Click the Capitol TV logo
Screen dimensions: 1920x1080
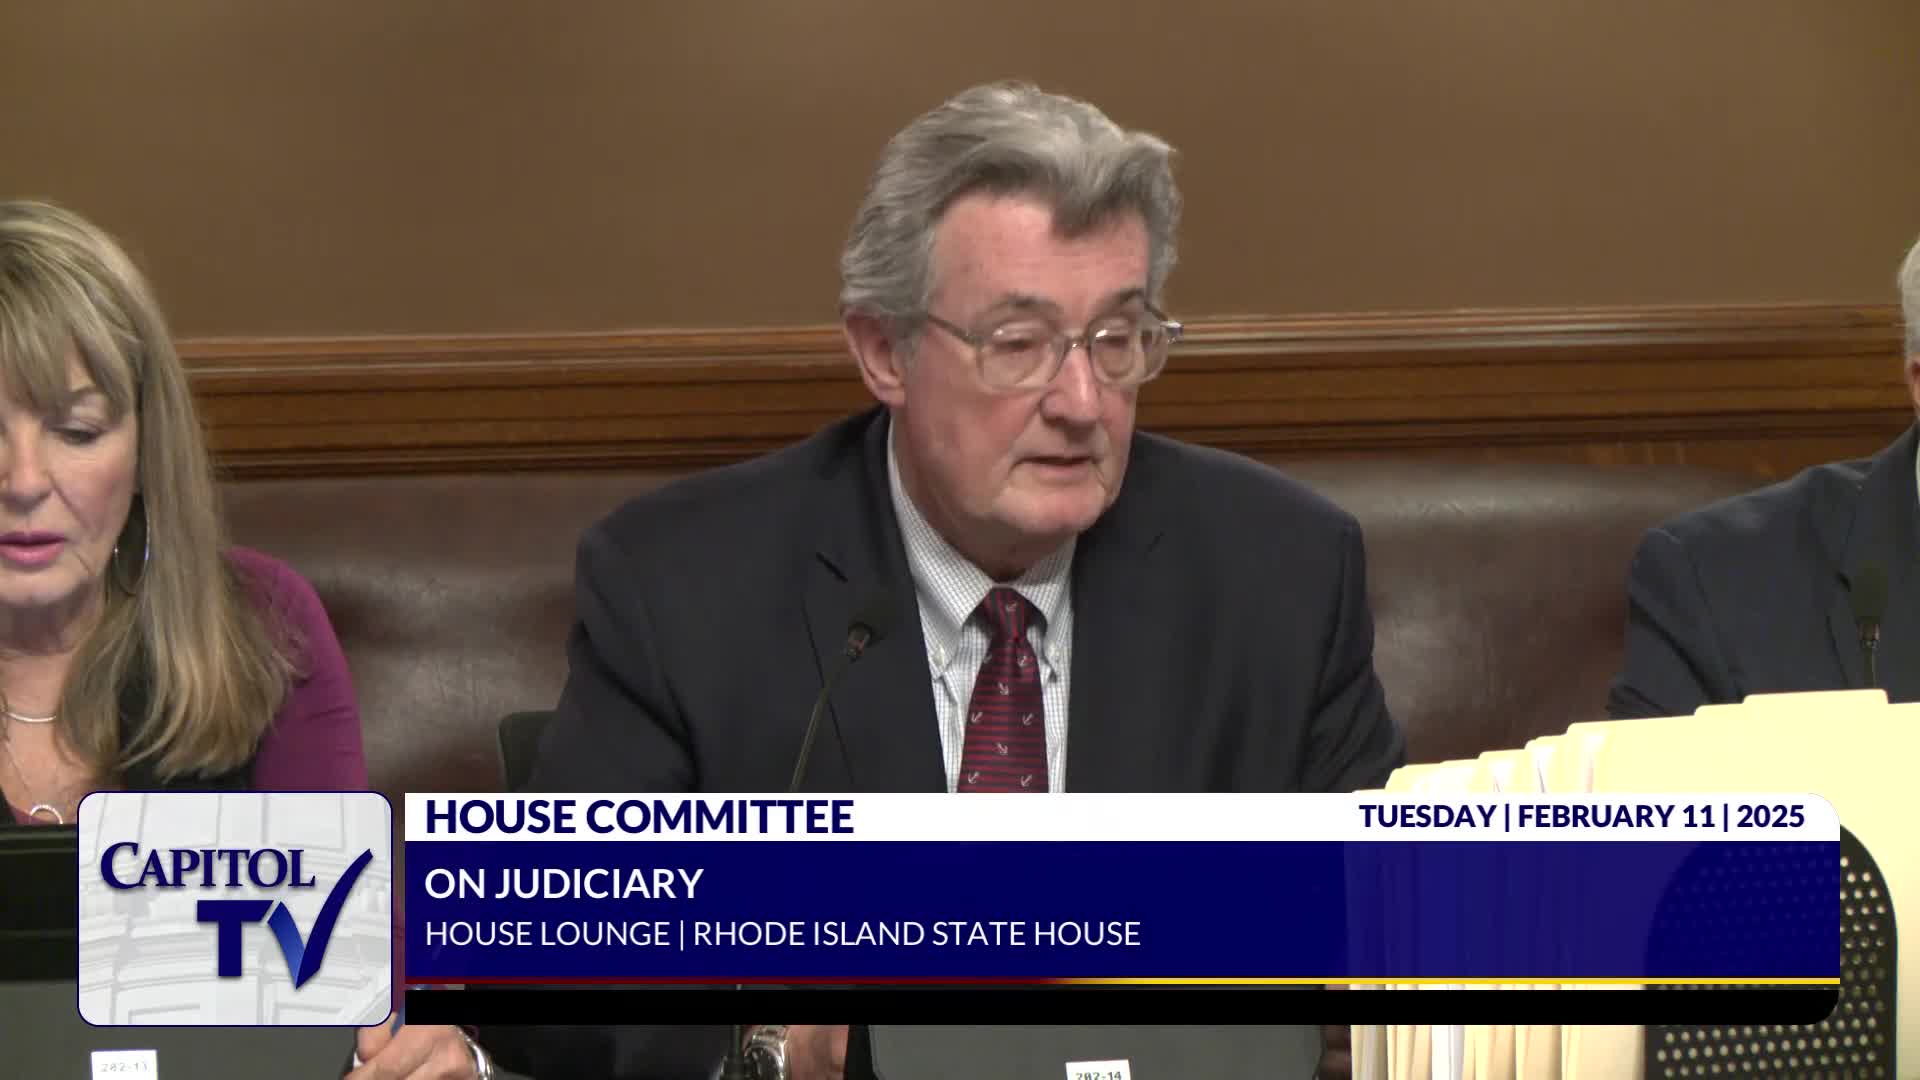coord(235,908)
